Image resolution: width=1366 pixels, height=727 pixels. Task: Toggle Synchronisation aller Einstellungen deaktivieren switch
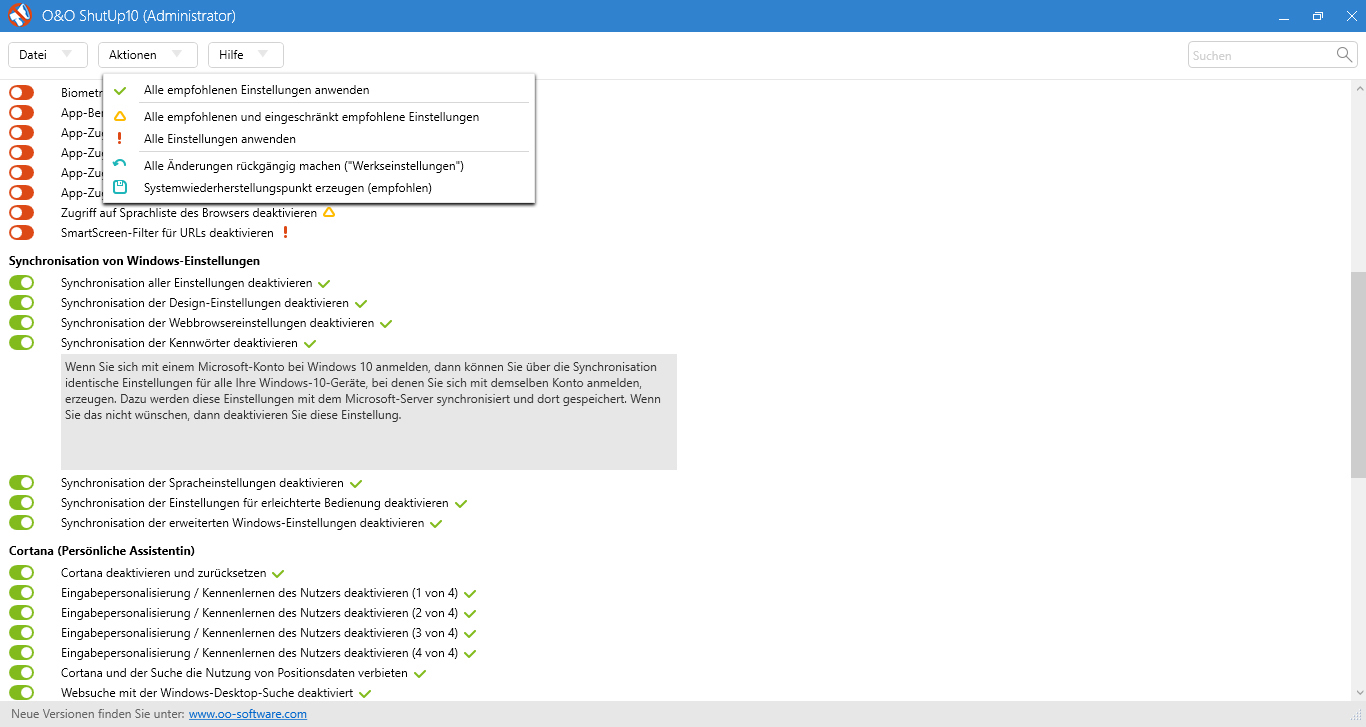pyautogui.click(x=21, y=282)
